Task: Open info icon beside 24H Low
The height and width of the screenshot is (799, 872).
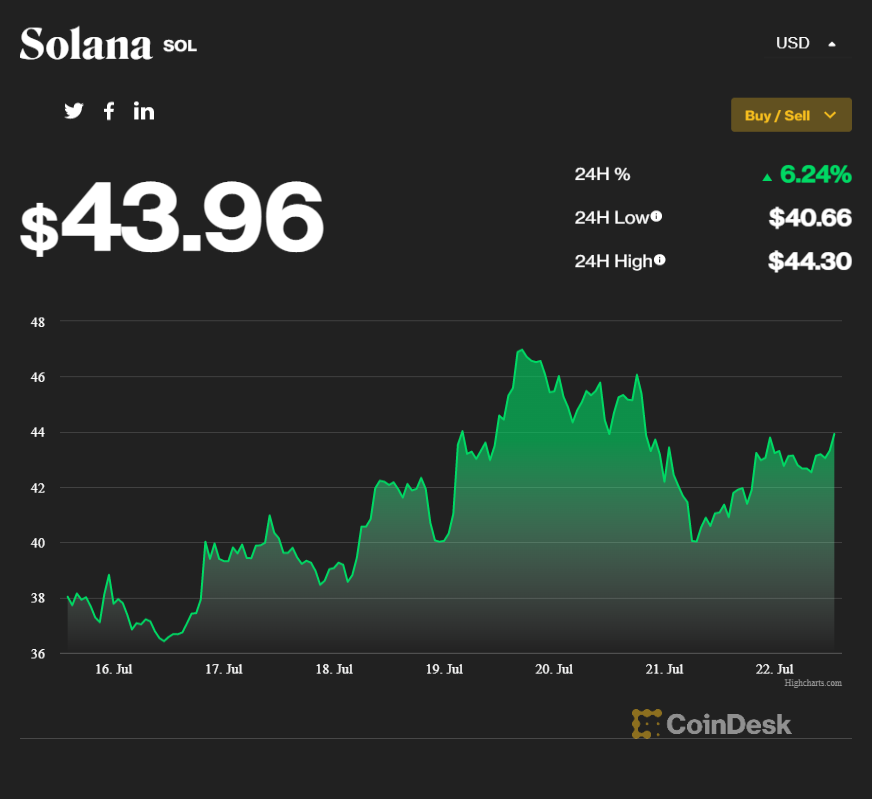Action: pyautogui.click(x=656, y=216)
